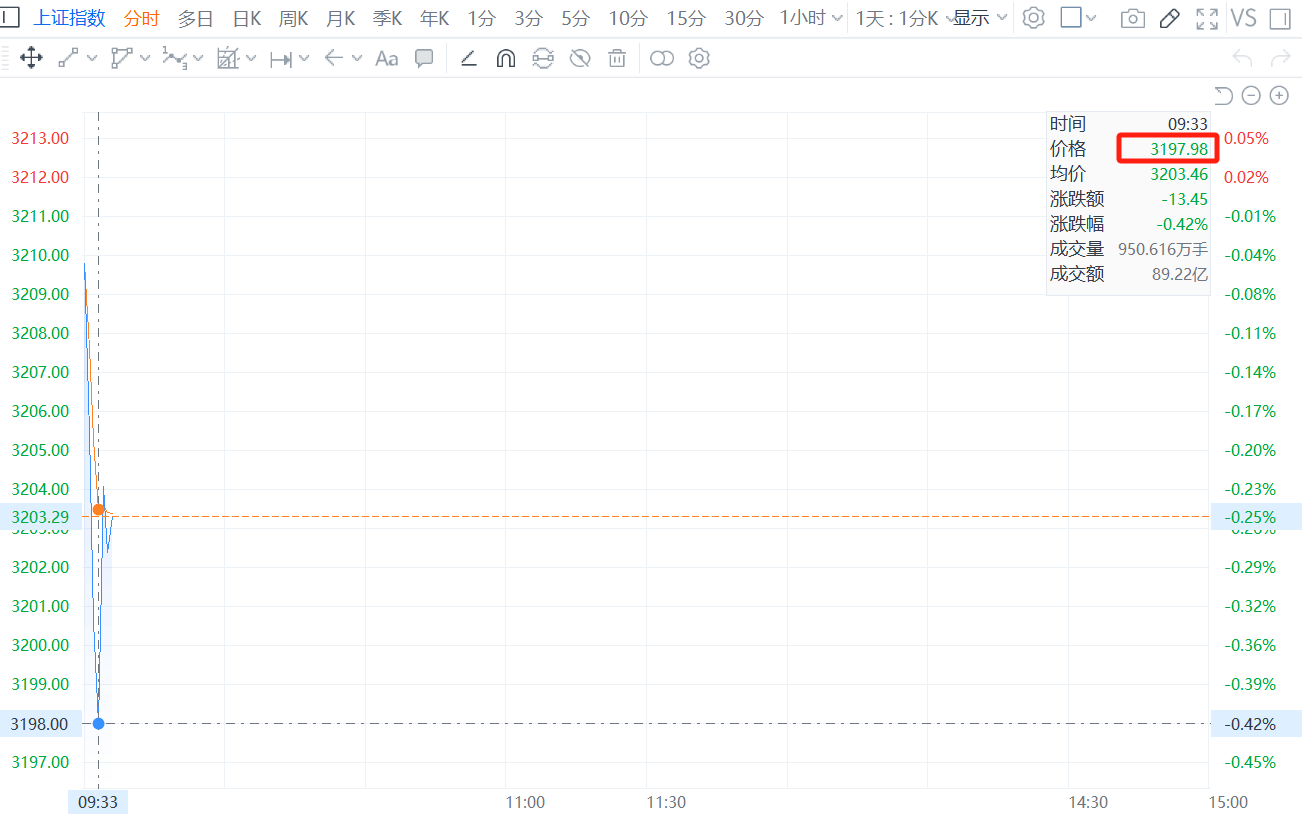Click the VS compare button

click(1243, 18)
